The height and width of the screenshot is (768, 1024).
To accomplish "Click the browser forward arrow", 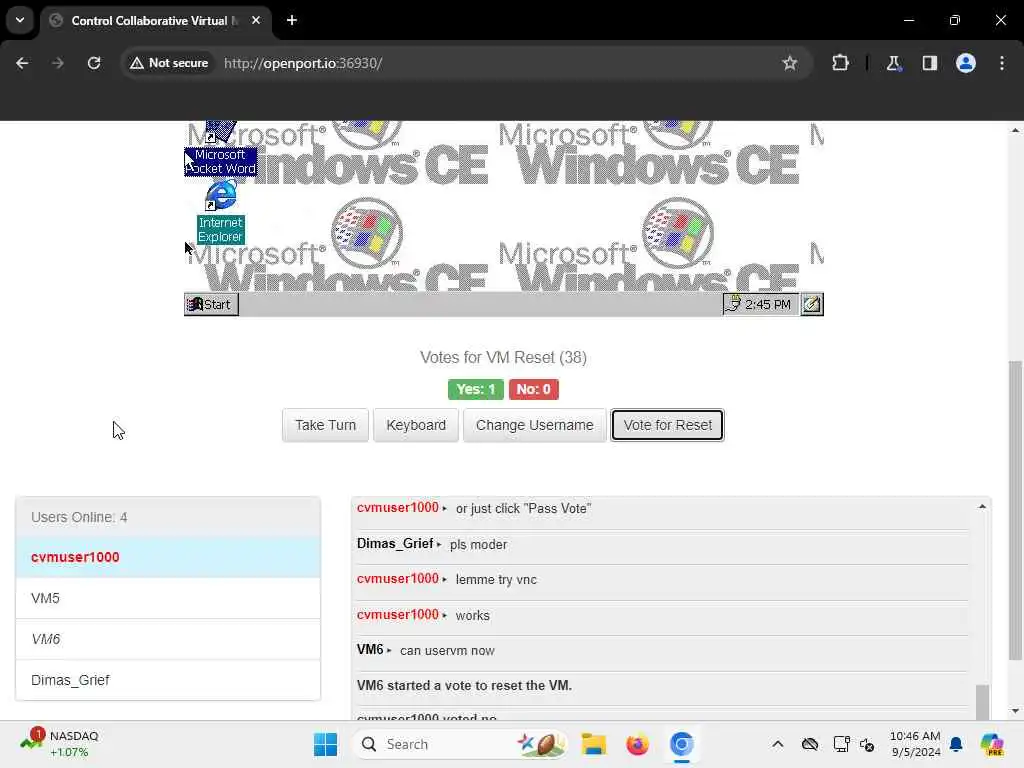I will click(58, 63).
